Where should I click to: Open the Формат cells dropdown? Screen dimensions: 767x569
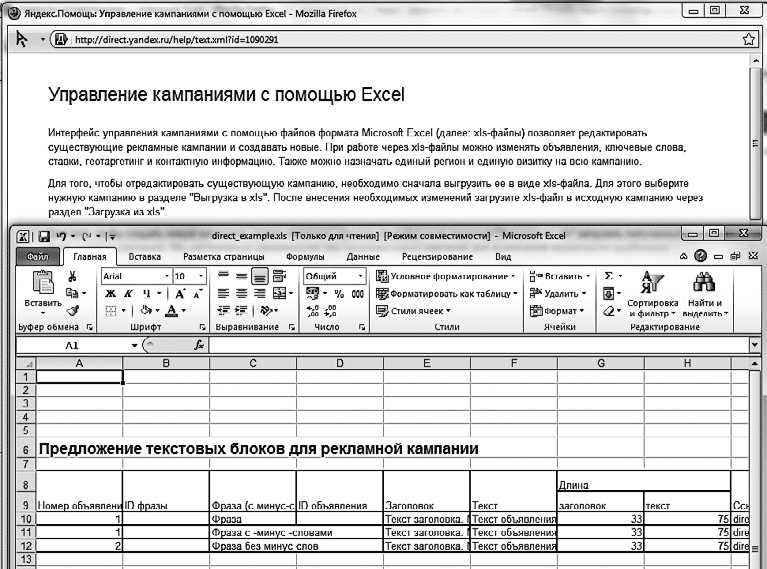coord(557,311)
